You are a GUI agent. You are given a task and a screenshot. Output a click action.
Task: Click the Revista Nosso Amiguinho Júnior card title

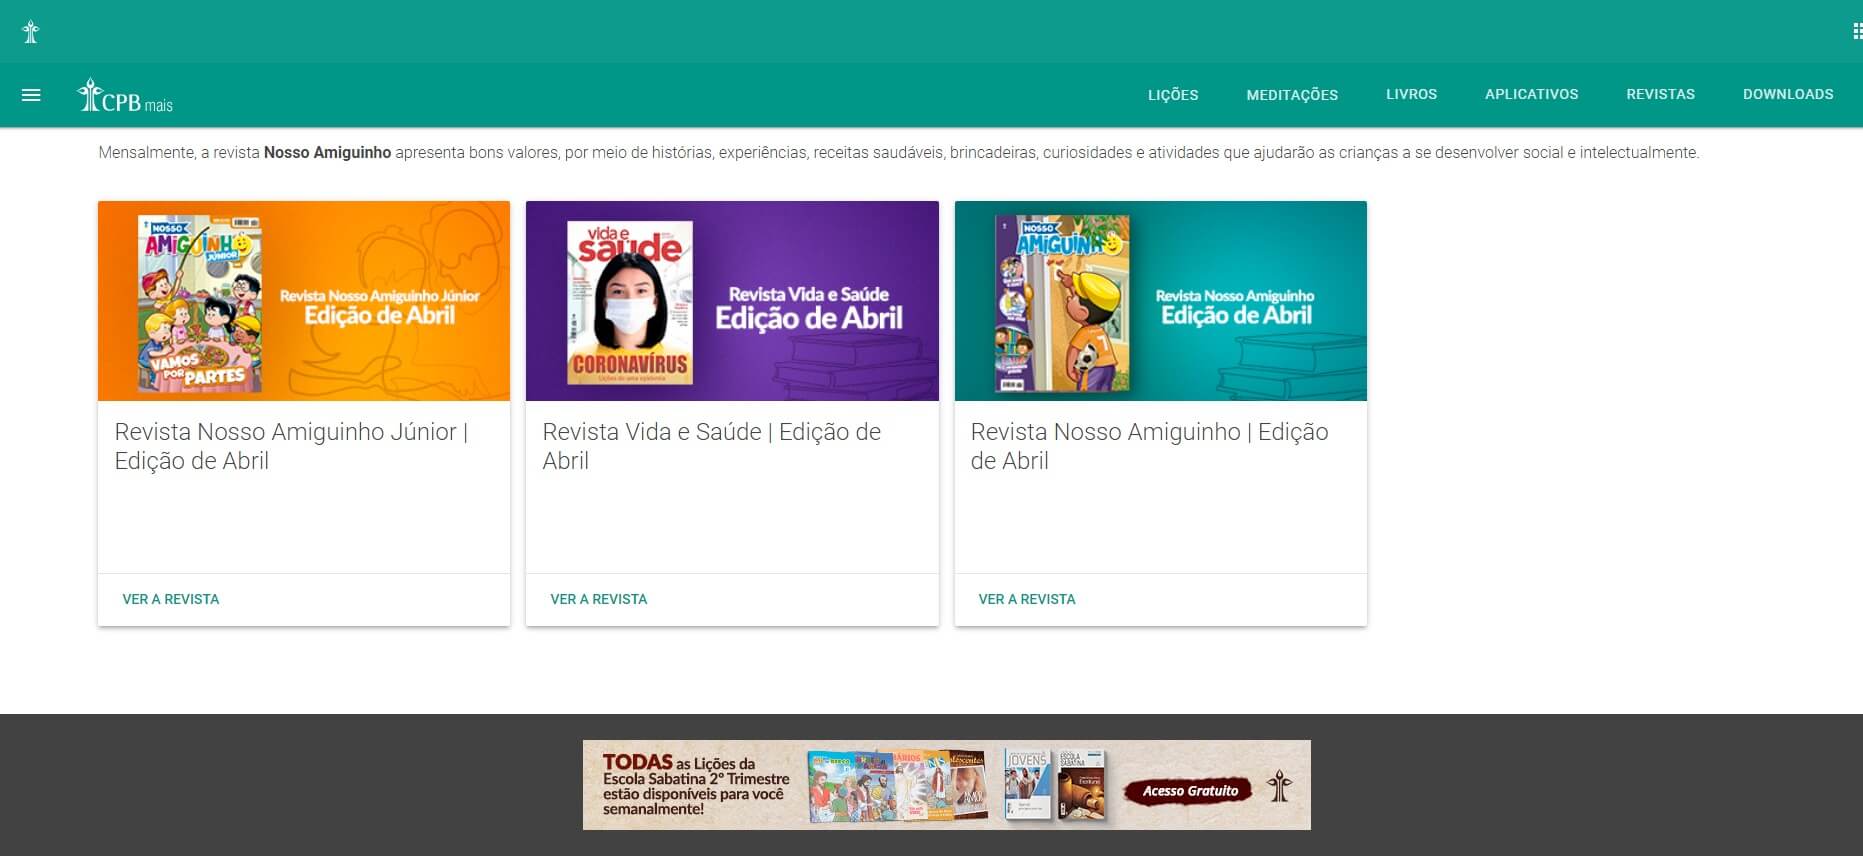click(x=291, y=446)
